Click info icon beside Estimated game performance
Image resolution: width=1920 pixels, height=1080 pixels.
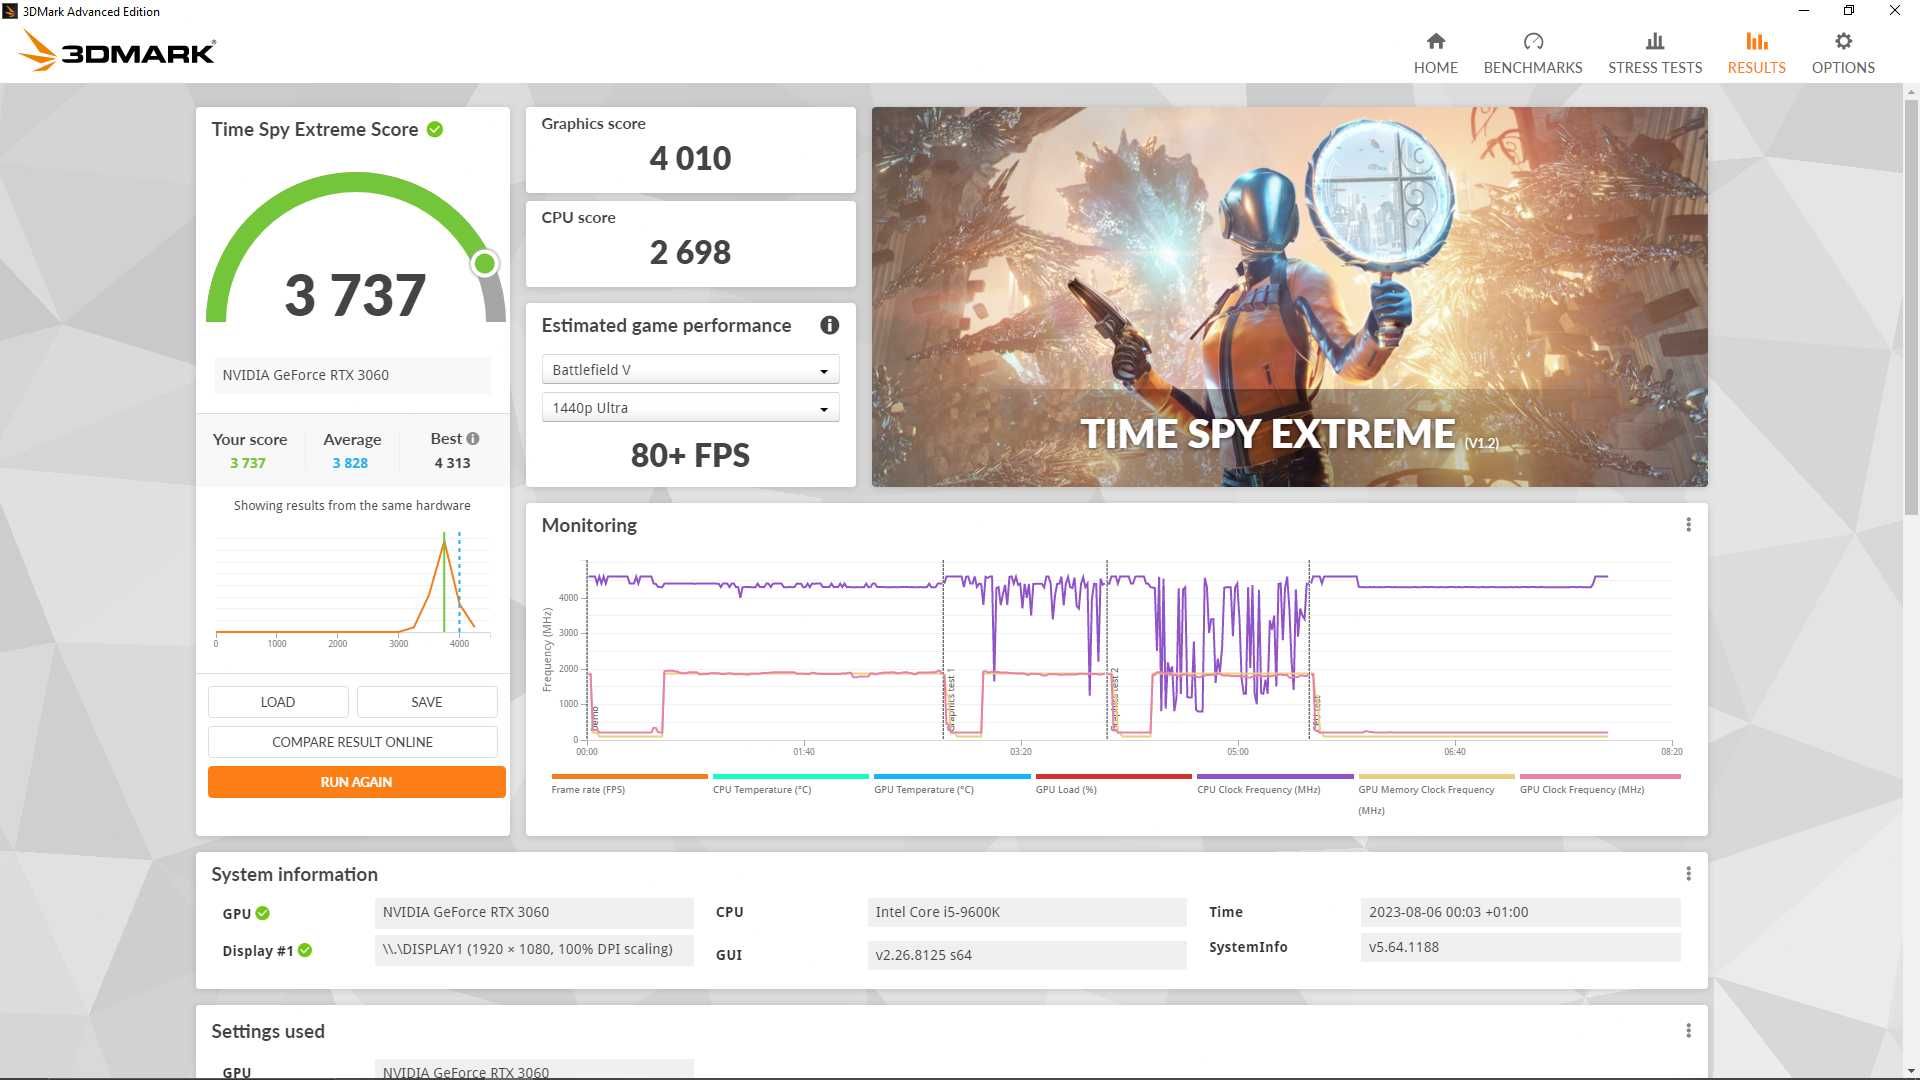point(829,325)
